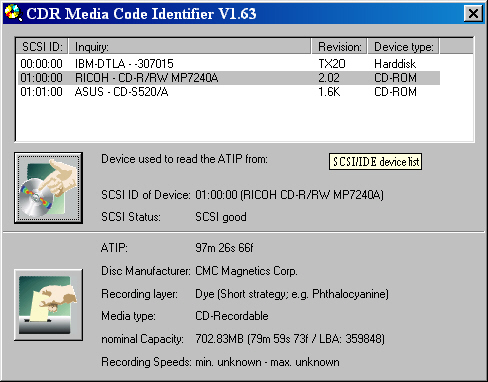
Task: Select the RICOH CD-R/RW MP7240A row
Action: [x=229, y=78]
